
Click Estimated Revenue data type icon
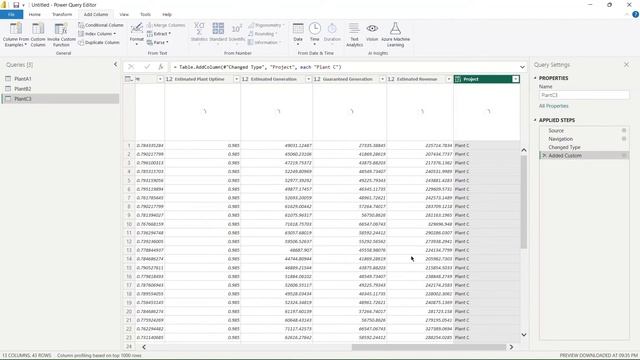coord(391,79)
